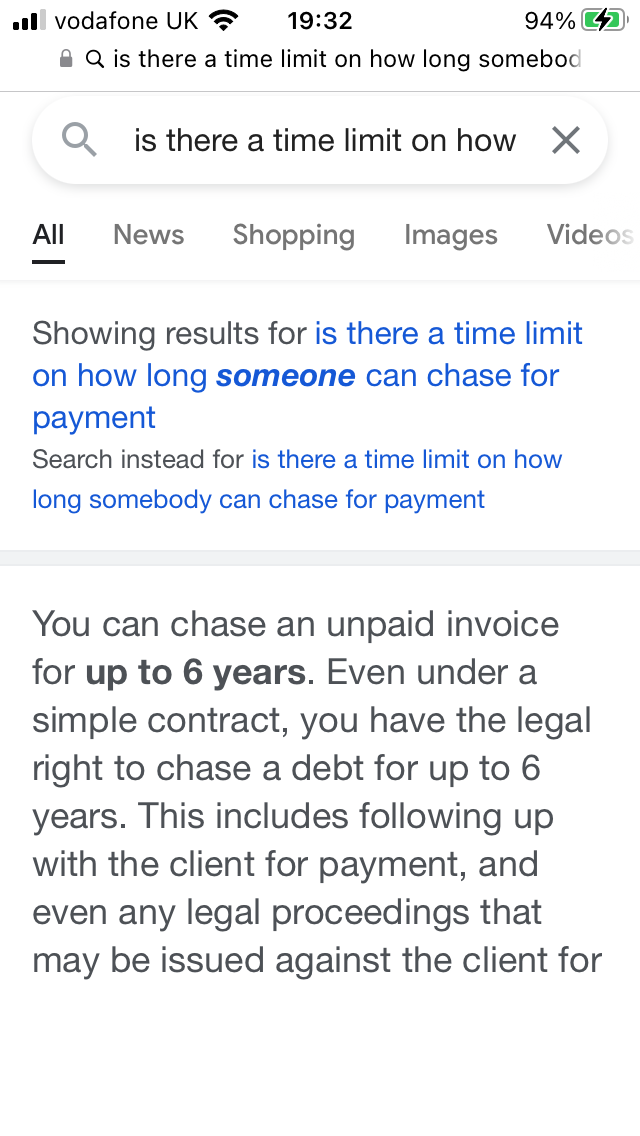Tap the 94% battery percentage
Viewport: 640px width, 1136px height.
(549, 20)
